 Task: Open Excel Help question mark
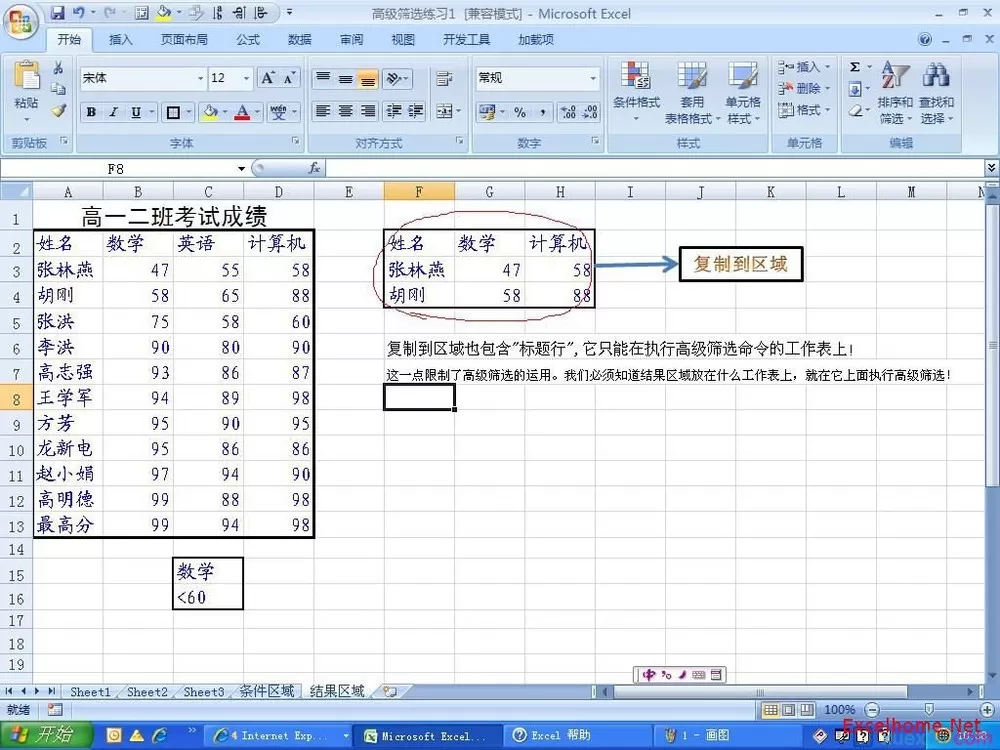point(925,40)
